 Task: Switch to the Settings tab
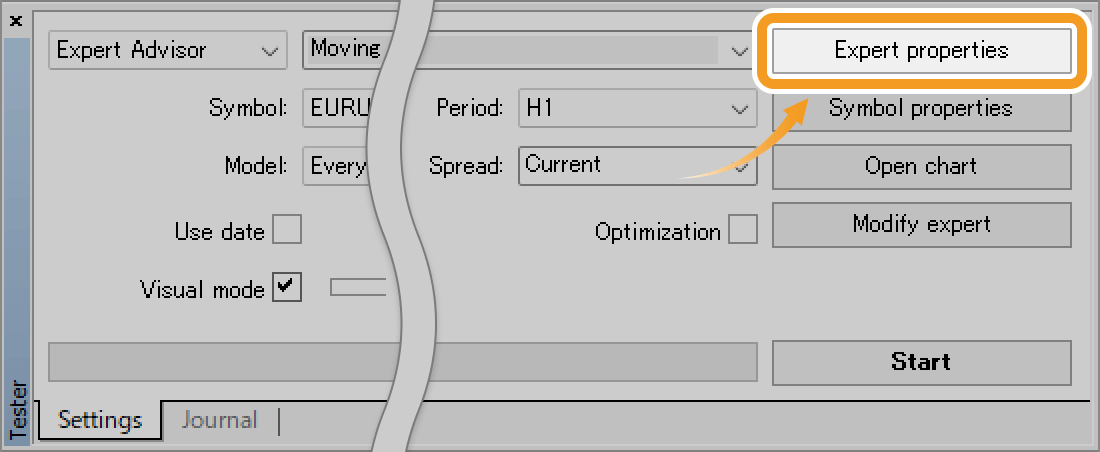point(100,420)
